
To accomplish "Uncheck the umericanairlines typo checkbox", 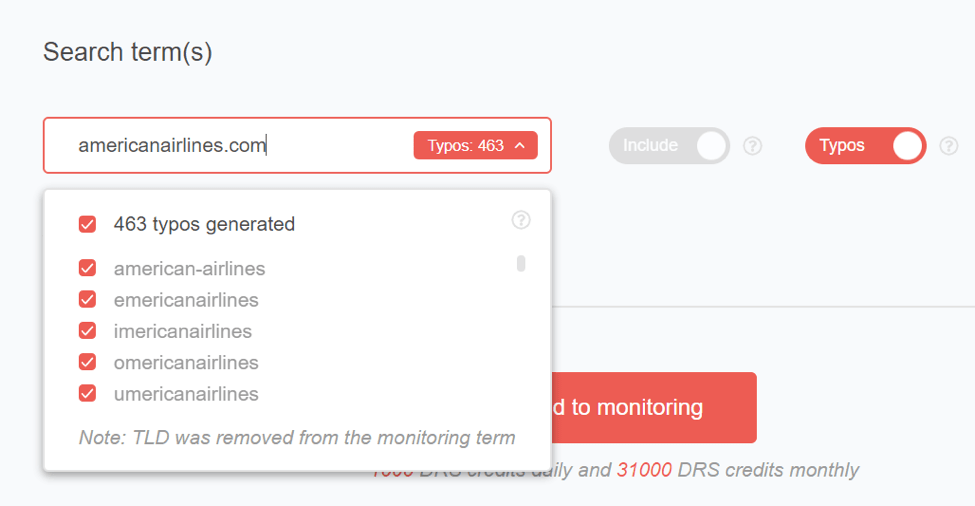I will click(x=88, y=393).
